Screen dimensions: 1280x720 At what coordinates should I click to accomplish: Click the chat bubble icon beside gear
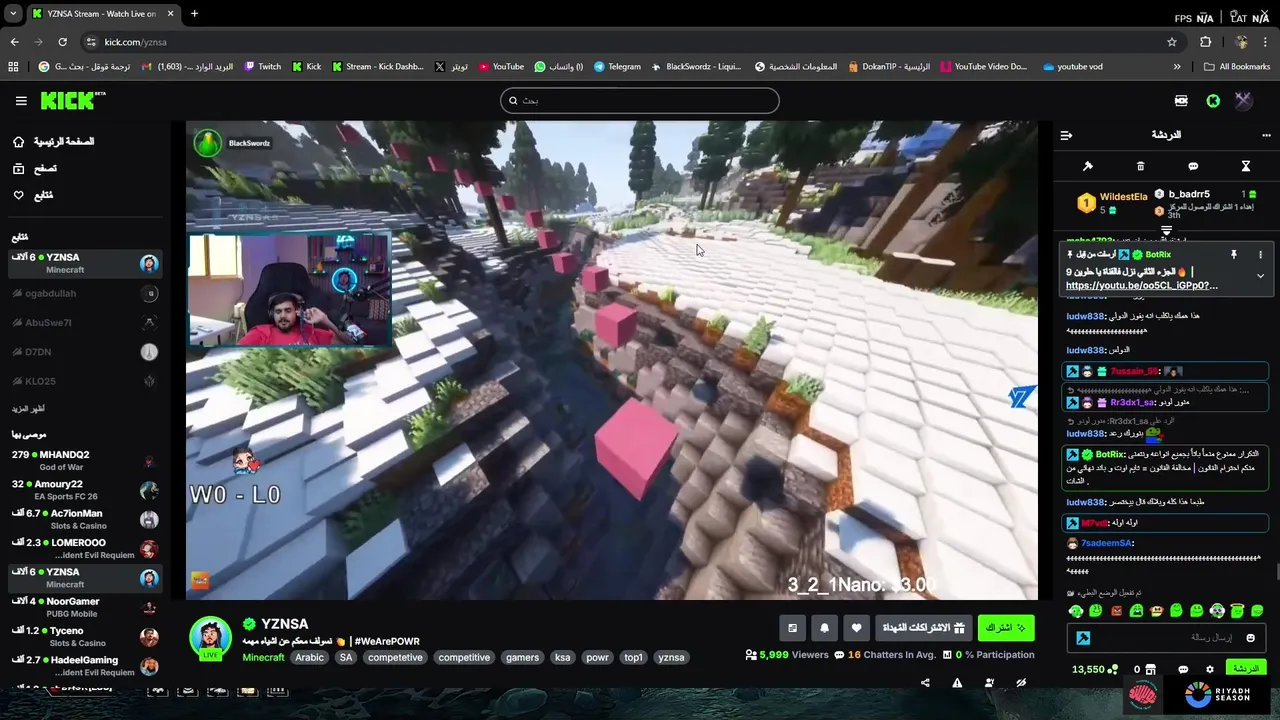coord(1183,670)
